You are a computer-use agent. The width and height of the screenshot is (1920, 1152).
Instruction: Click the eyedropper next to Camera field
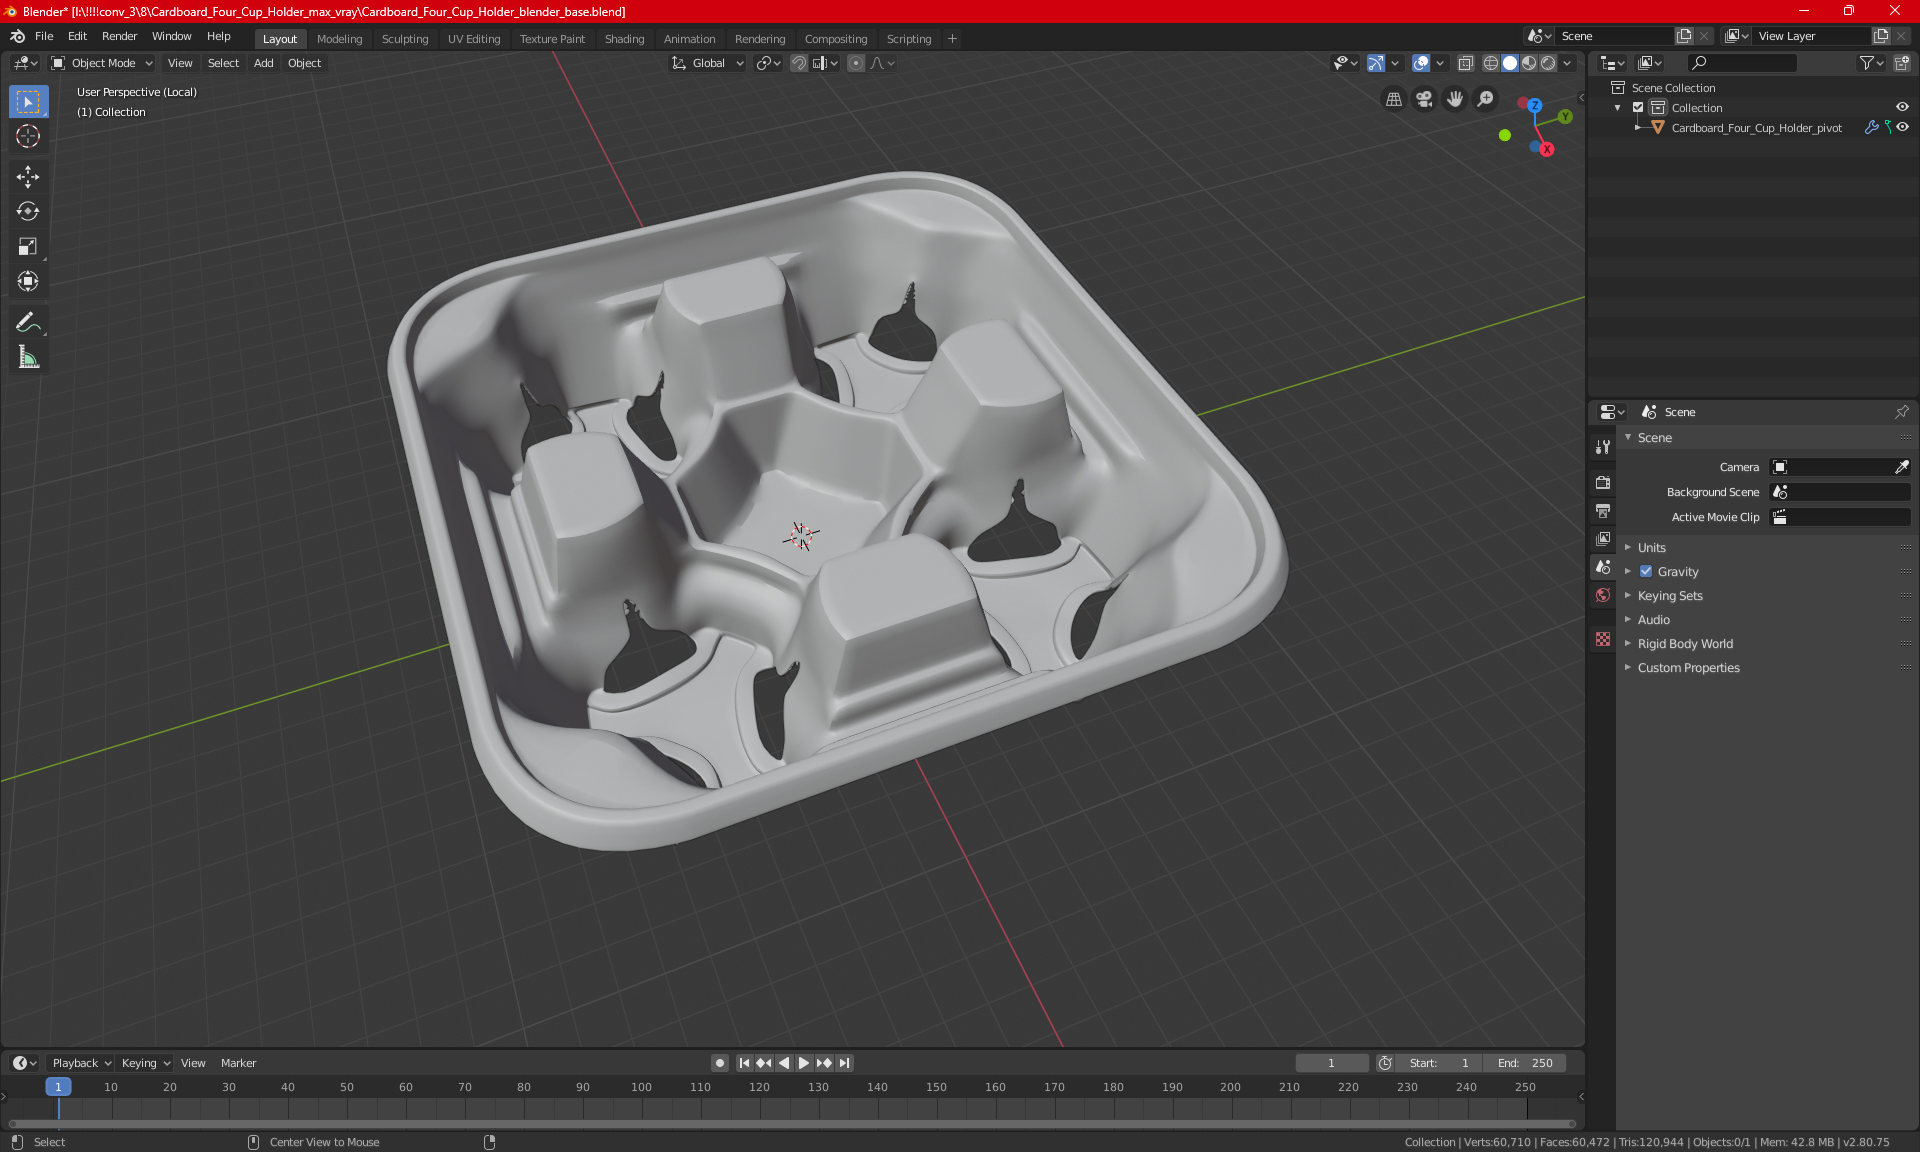pyautogui.click(x=1901, y=467)
